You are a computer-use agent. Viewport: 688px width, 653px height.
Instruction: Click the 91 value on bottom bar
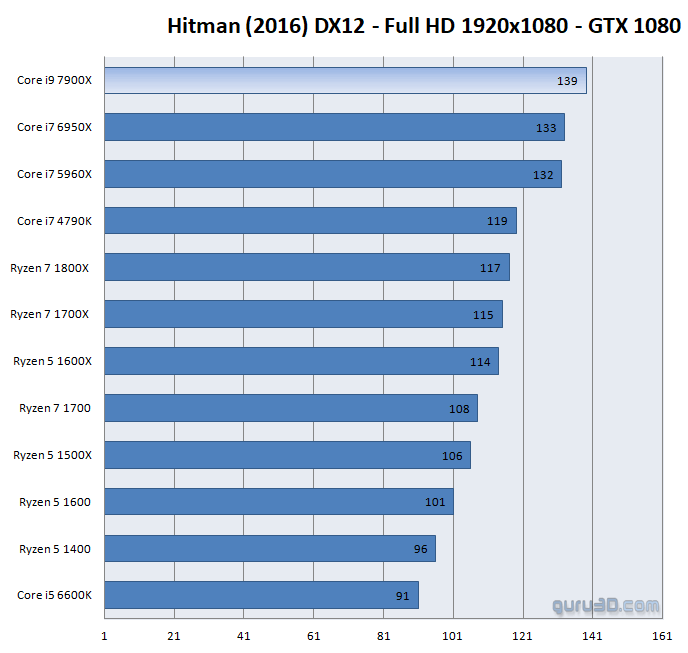(402, 596)
